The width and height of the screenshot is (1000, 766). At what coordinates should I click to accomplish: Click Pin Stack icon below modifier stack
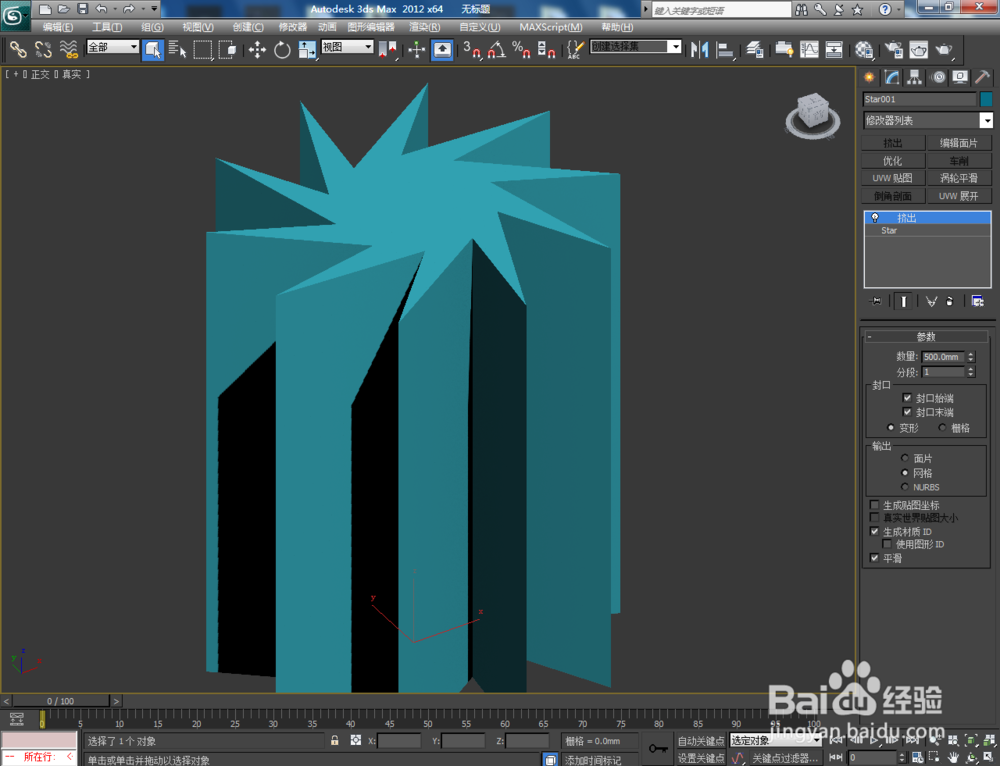876,301
